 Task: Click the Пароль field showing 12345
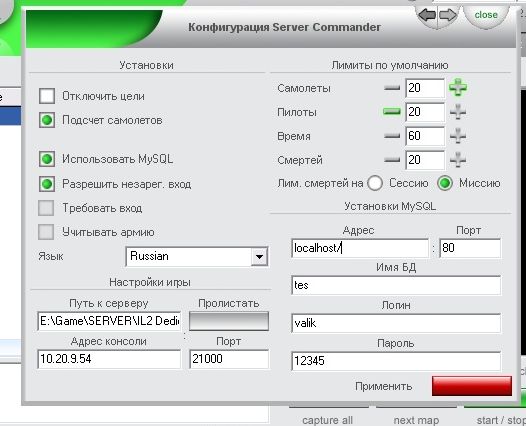(396, 361)
